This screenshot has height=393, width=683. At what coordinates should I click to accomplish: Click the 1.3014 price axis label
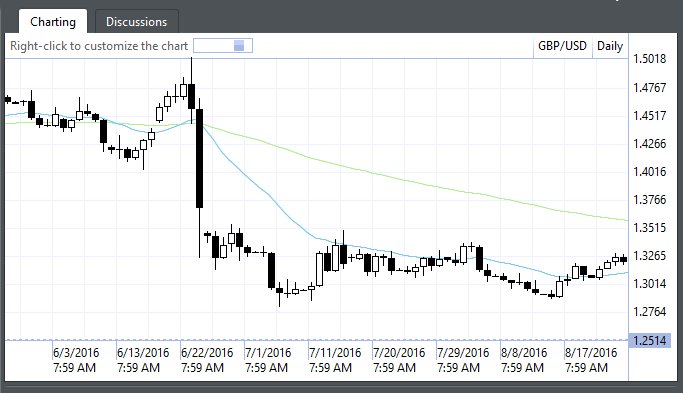[x=649, y=284]
